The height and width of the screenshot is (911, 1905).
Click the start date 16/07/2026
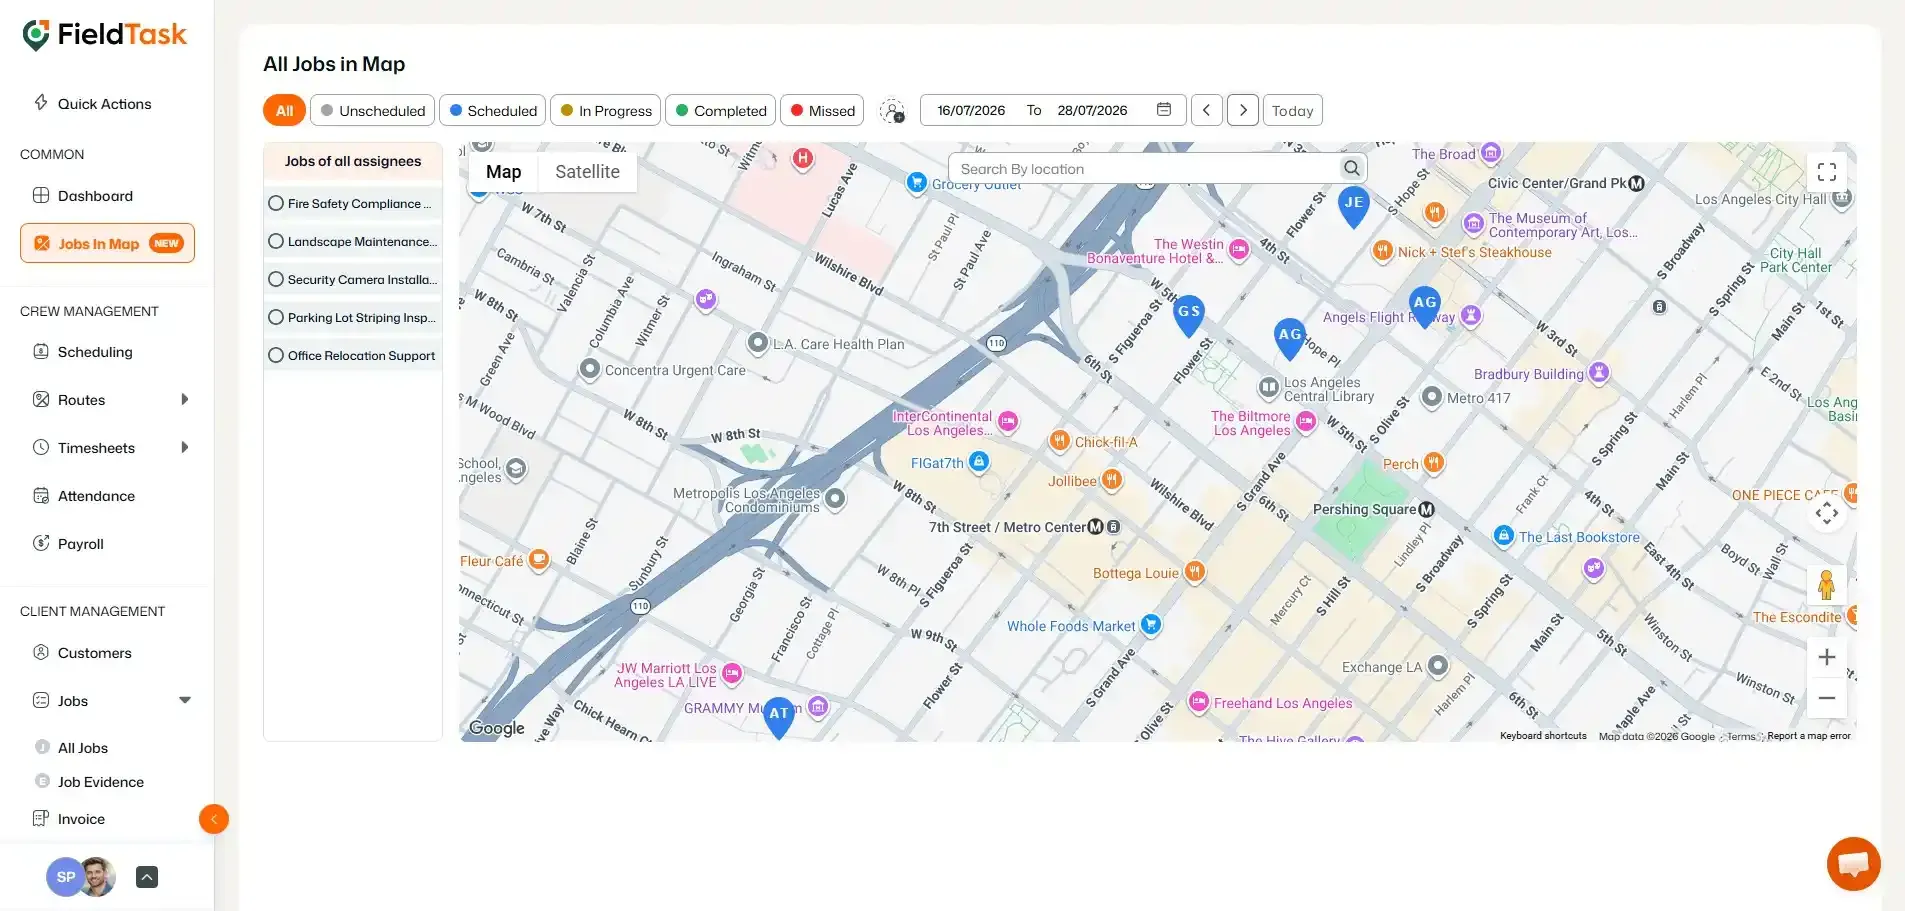point(971,110)
